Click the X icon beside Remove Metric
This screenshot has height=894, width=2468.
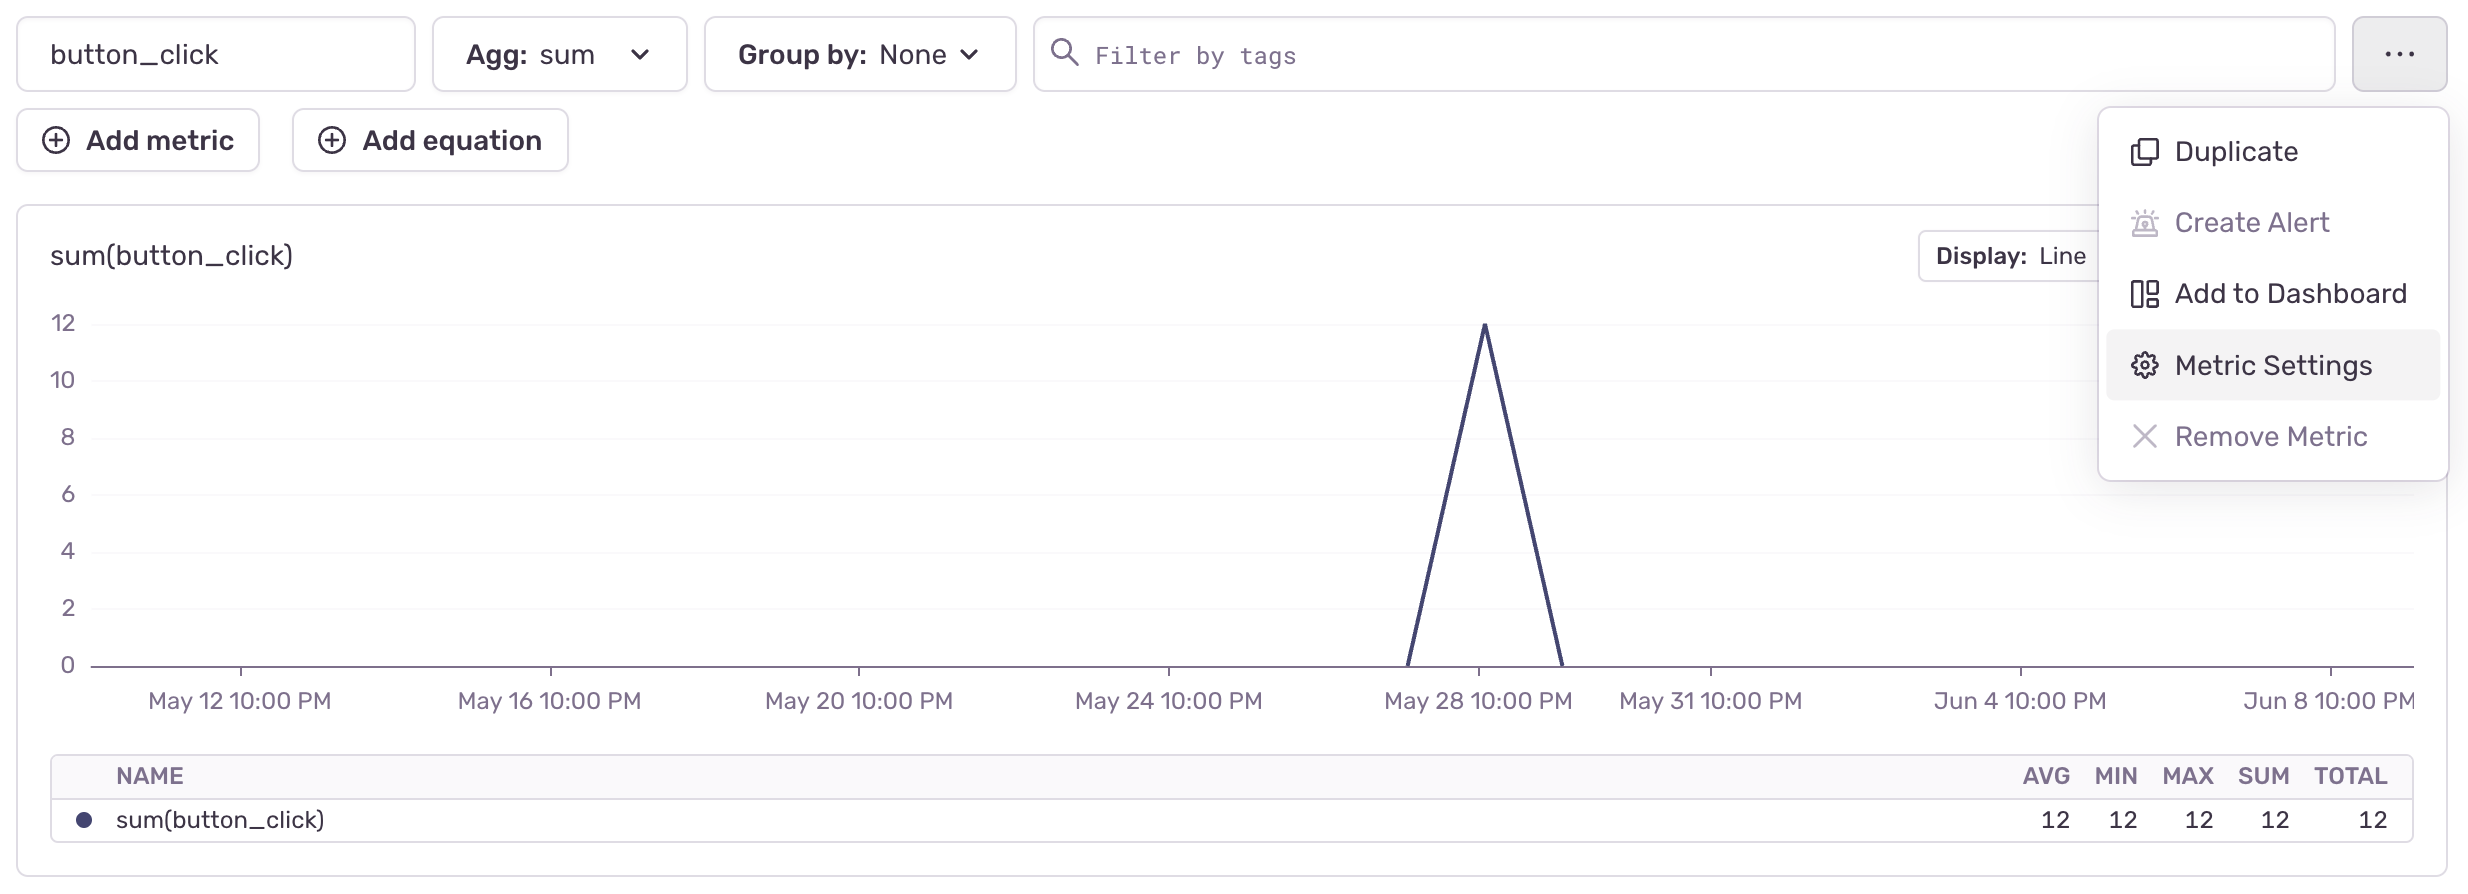pos(2144,437)
